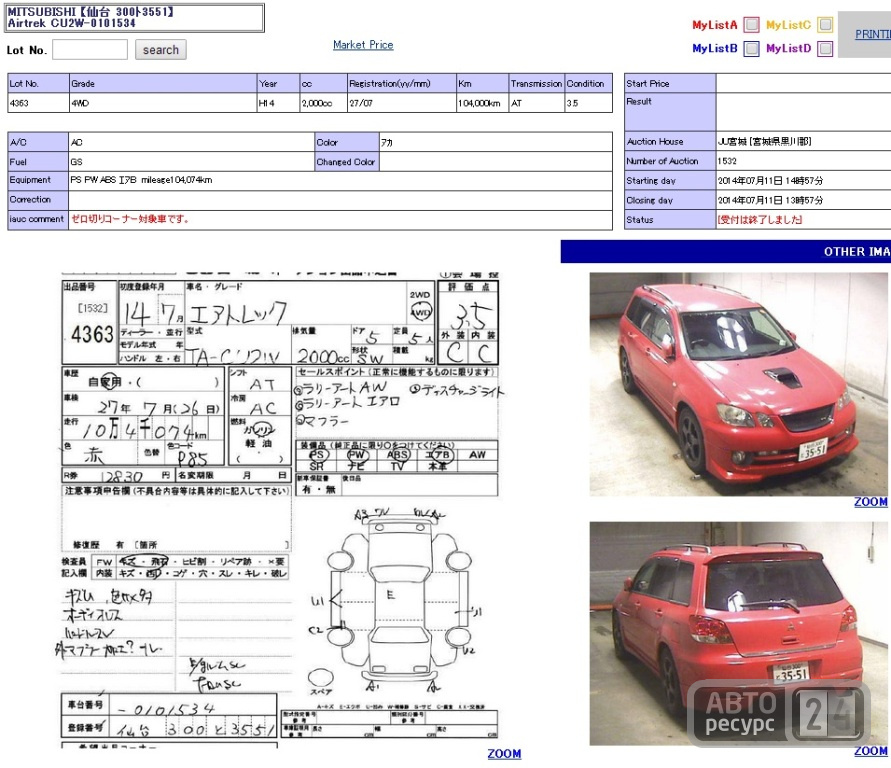The width and height of the screenshot is (891, 768).
Task: Tick the MyListC checkbox
Action: [825, 24]
